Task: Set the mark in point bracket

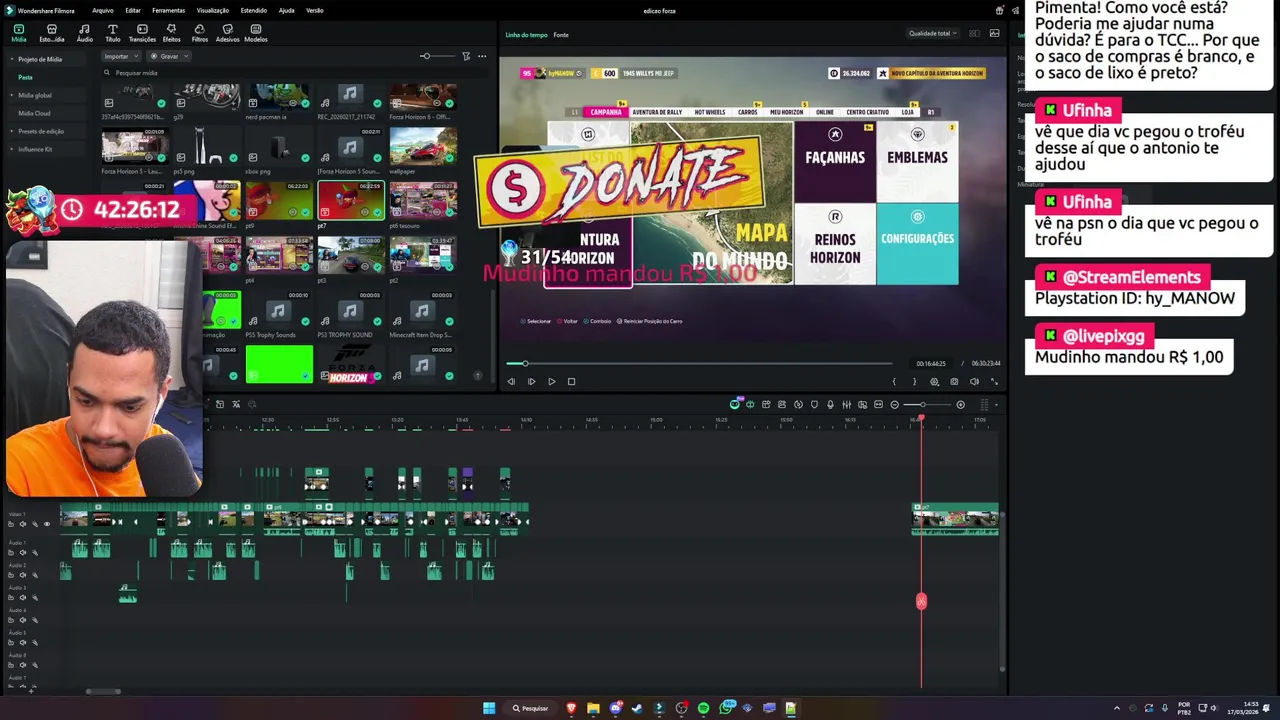Action: (894, 381)
